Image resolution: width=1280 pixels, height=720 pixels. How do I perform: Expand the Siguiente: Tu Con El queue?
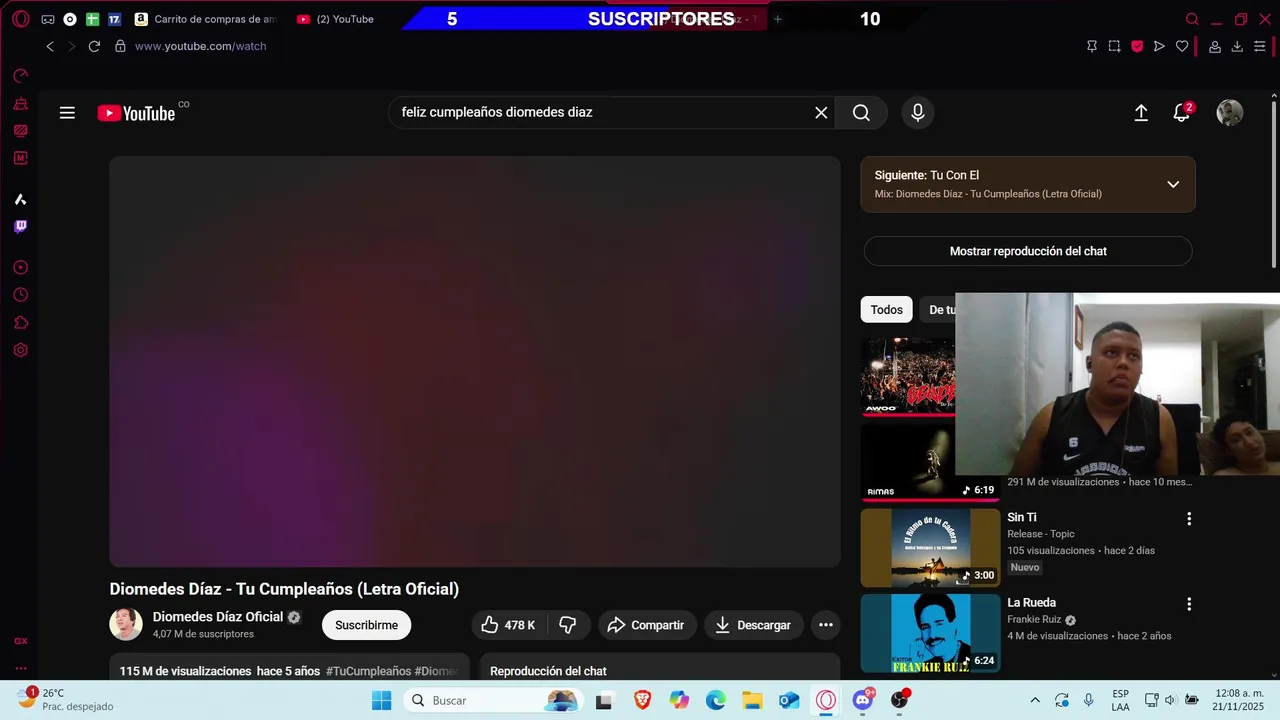[1173, 184]
